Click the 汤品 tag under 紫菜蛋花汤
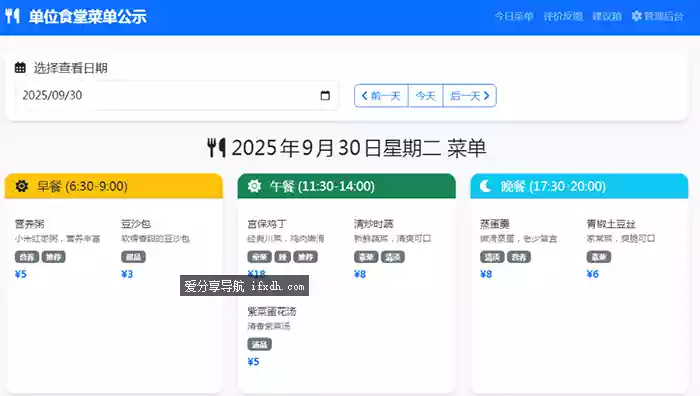 pyautogui.click(x=259, y=344)
